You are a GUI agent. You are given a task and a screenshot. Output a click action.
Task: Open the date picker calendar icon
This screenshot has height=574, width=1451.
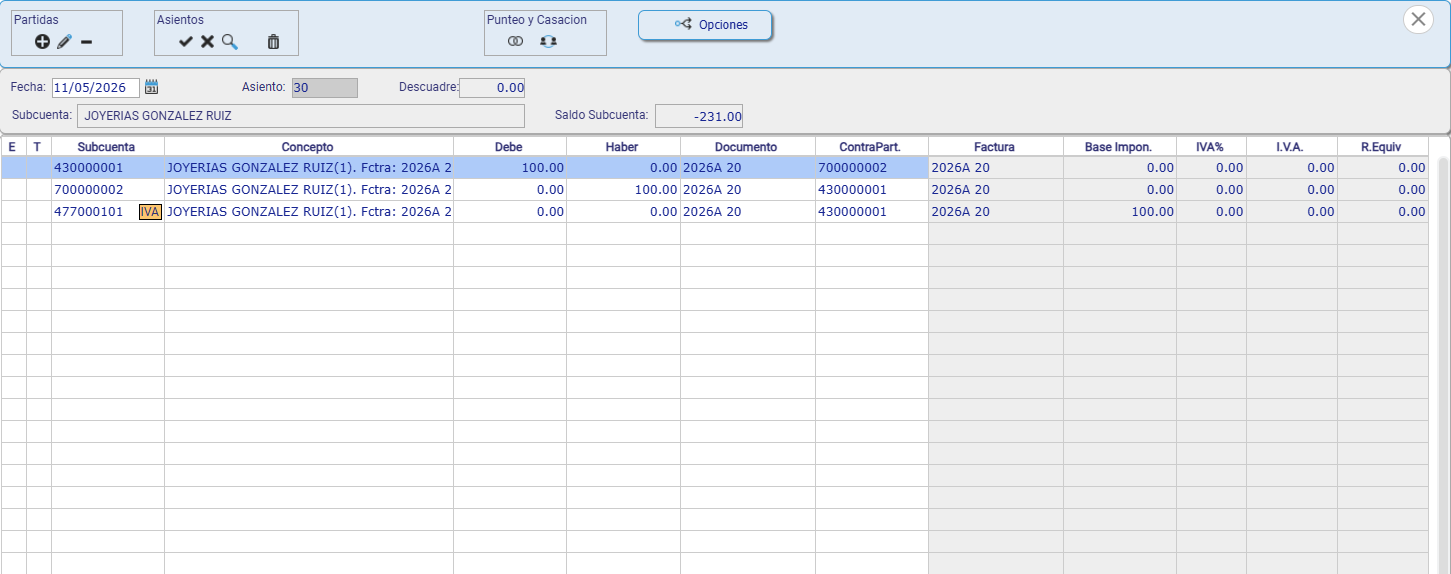tap(152, 87)
